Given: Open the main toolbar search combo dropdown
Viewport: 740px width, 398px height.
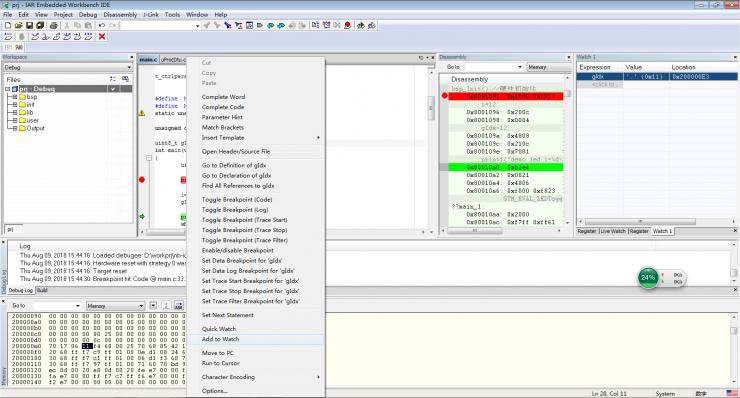Looking at the screenshot, I should 197,25.
